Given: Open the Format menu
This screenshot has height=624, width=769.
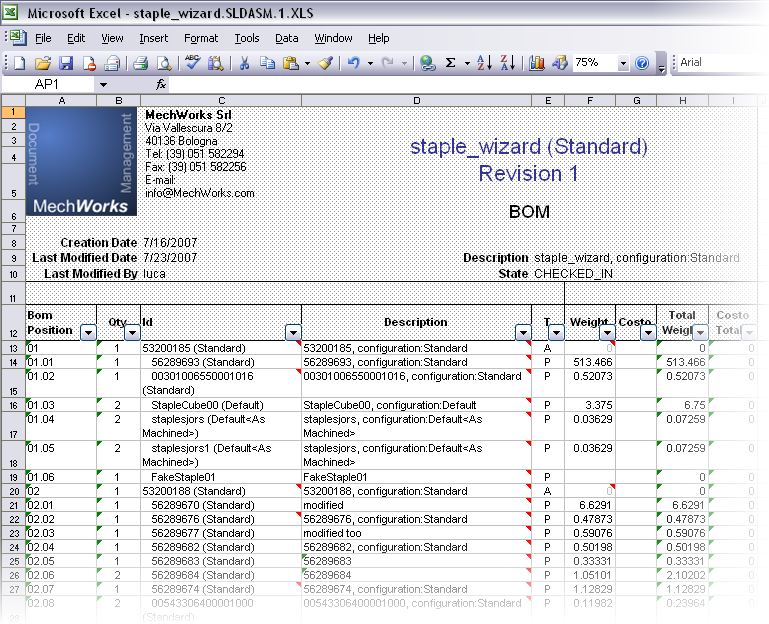Looking at the screenshot, I should 201,38.
